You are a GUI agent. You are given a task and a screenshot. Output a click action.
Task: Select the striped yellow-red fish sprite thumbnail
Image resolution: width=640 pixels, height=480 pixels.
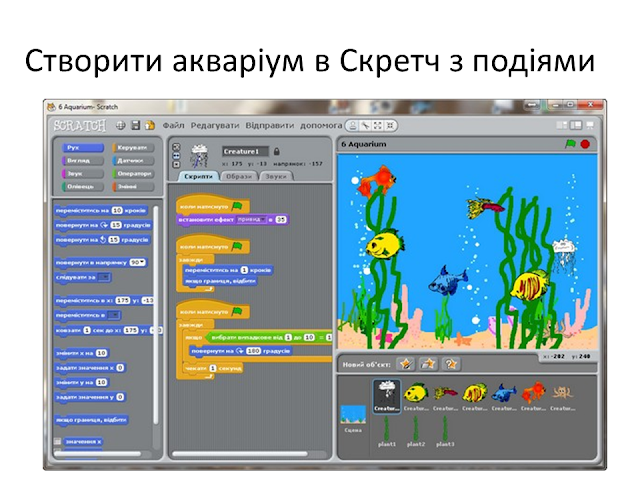click(475, 396)
